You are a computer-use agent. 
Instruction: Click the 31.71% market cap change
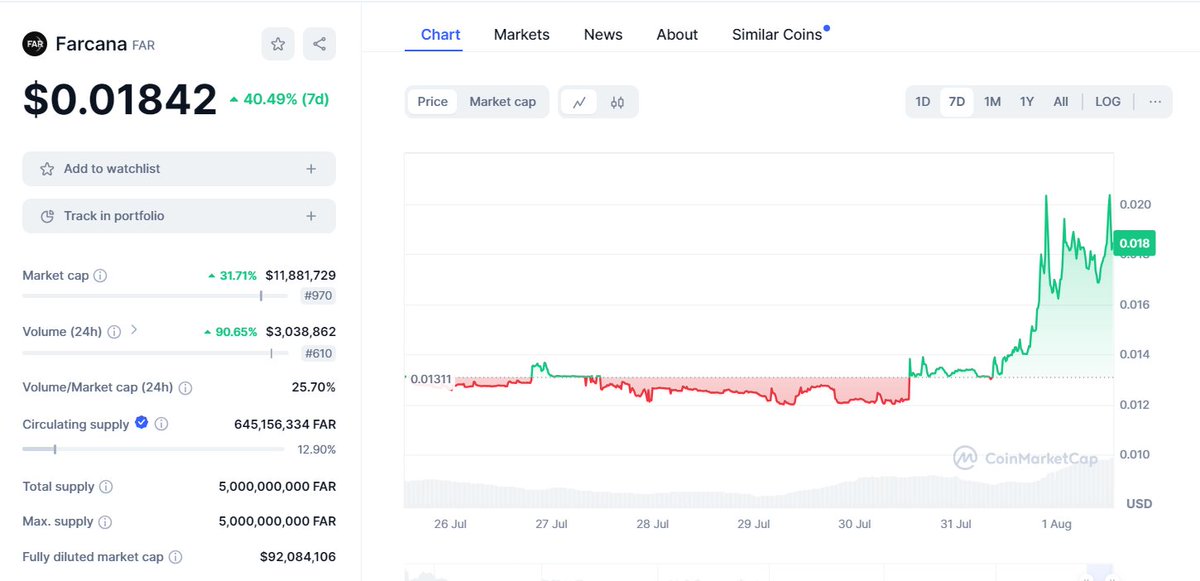tap(232, 275)
